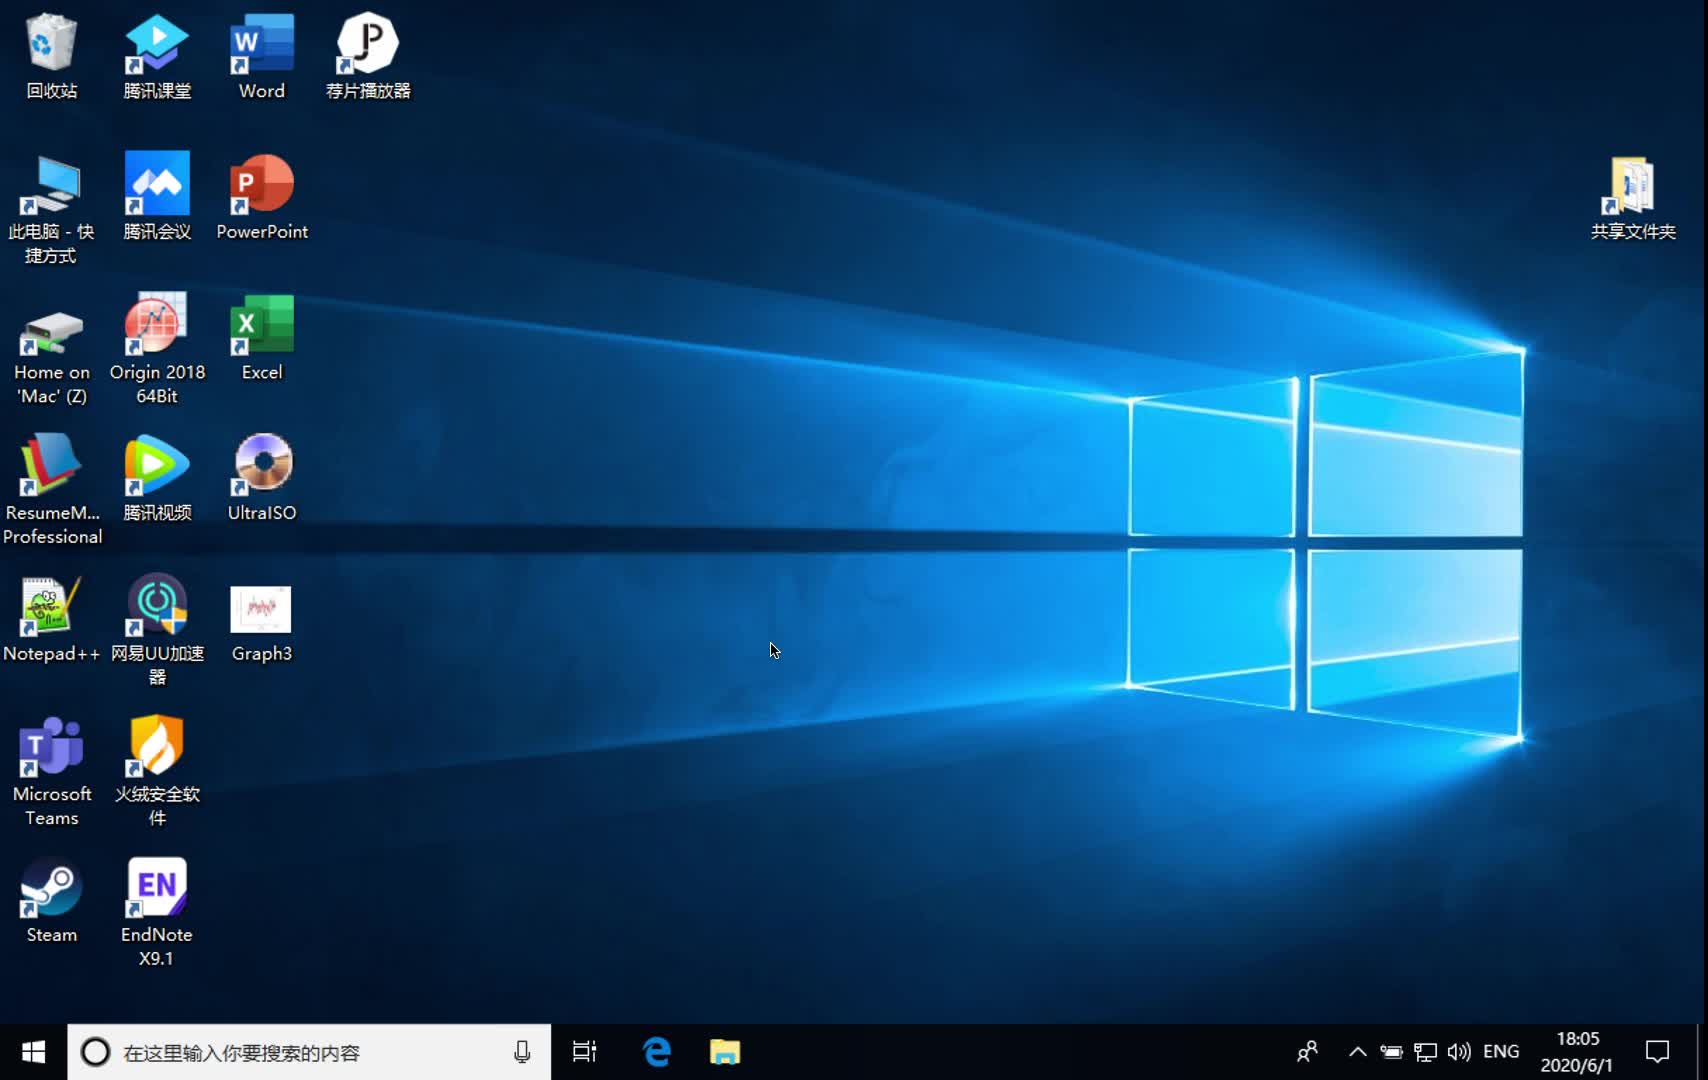The height and width of the screenshot is (1080, 1708).
Task: Launch Microsoft Edge from the taskbar
Action: 656,1052
